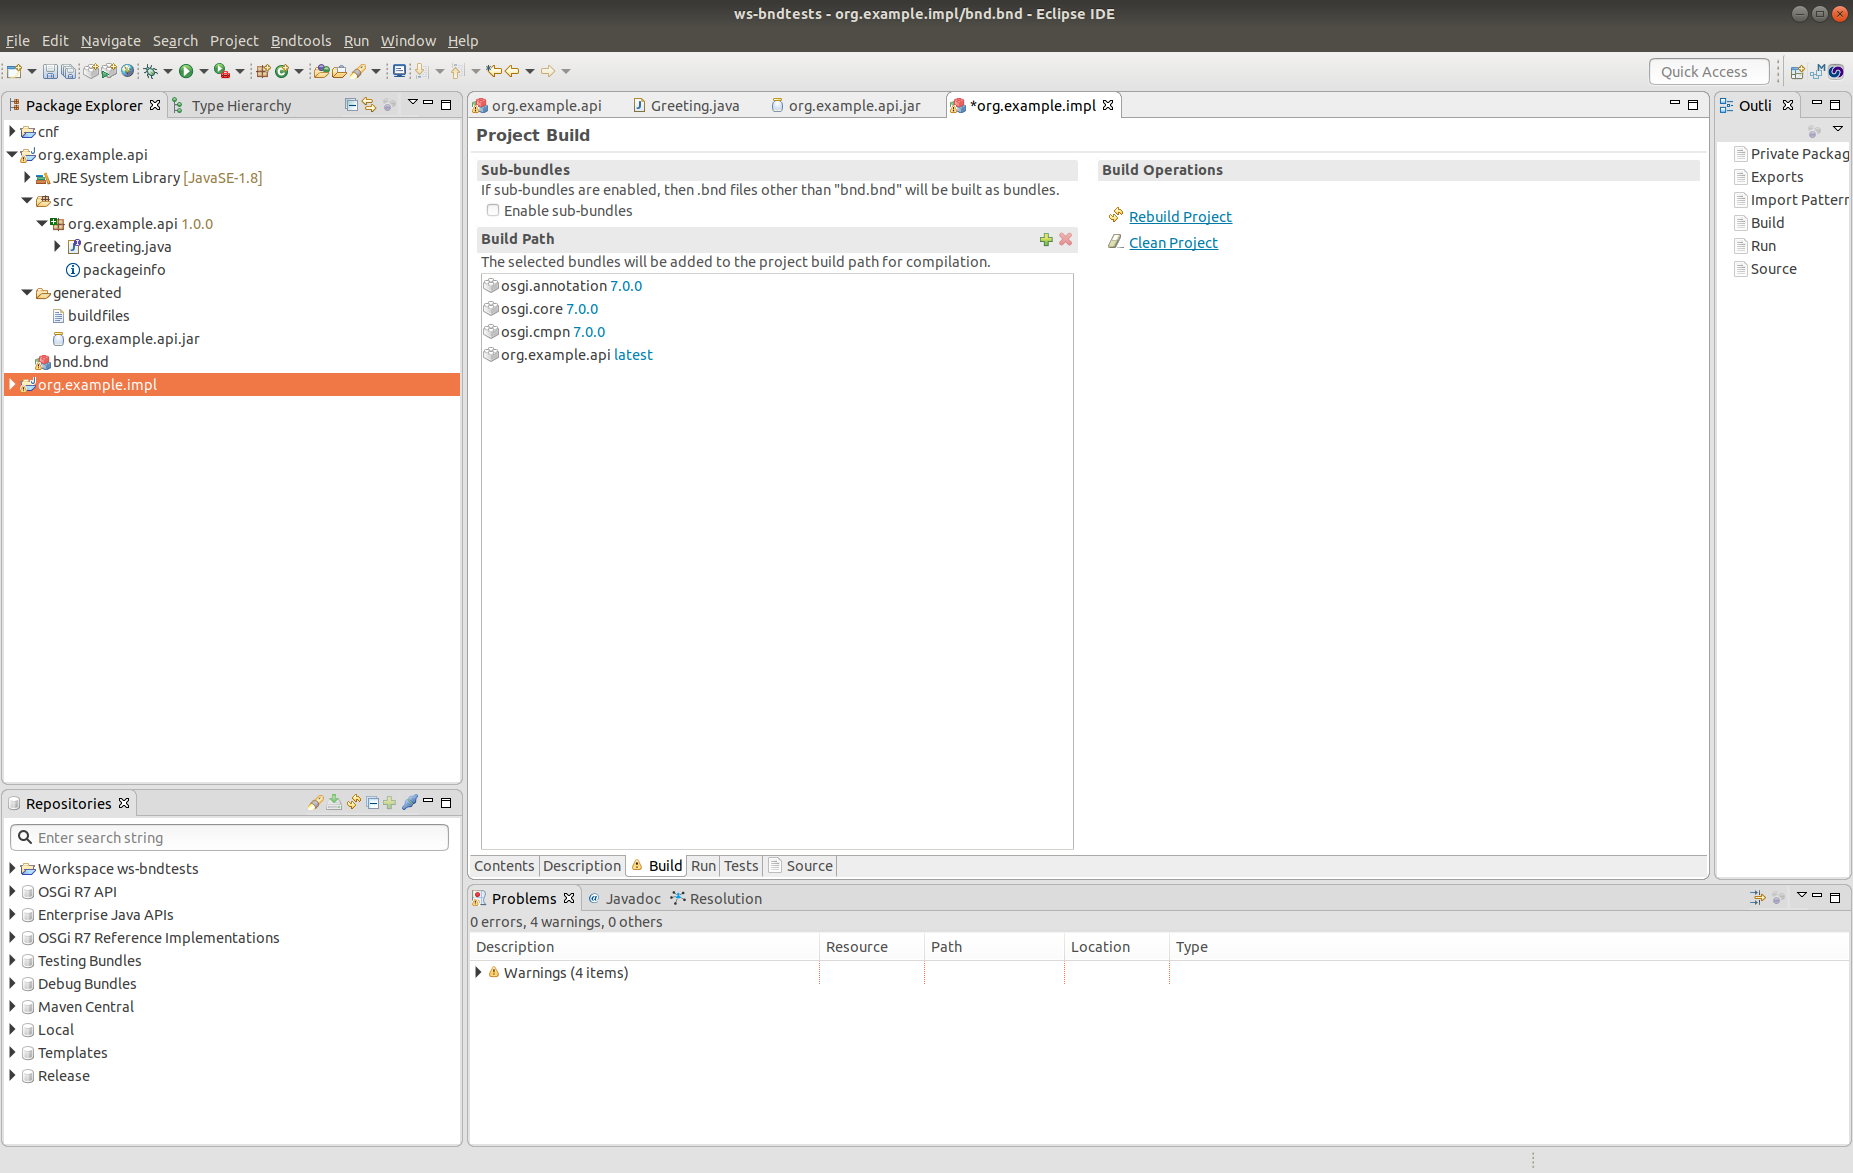The width and height of the screenshot is (1853, 1173).
Task: Open Package Explorer View Menu triangle
Action: 412,103
